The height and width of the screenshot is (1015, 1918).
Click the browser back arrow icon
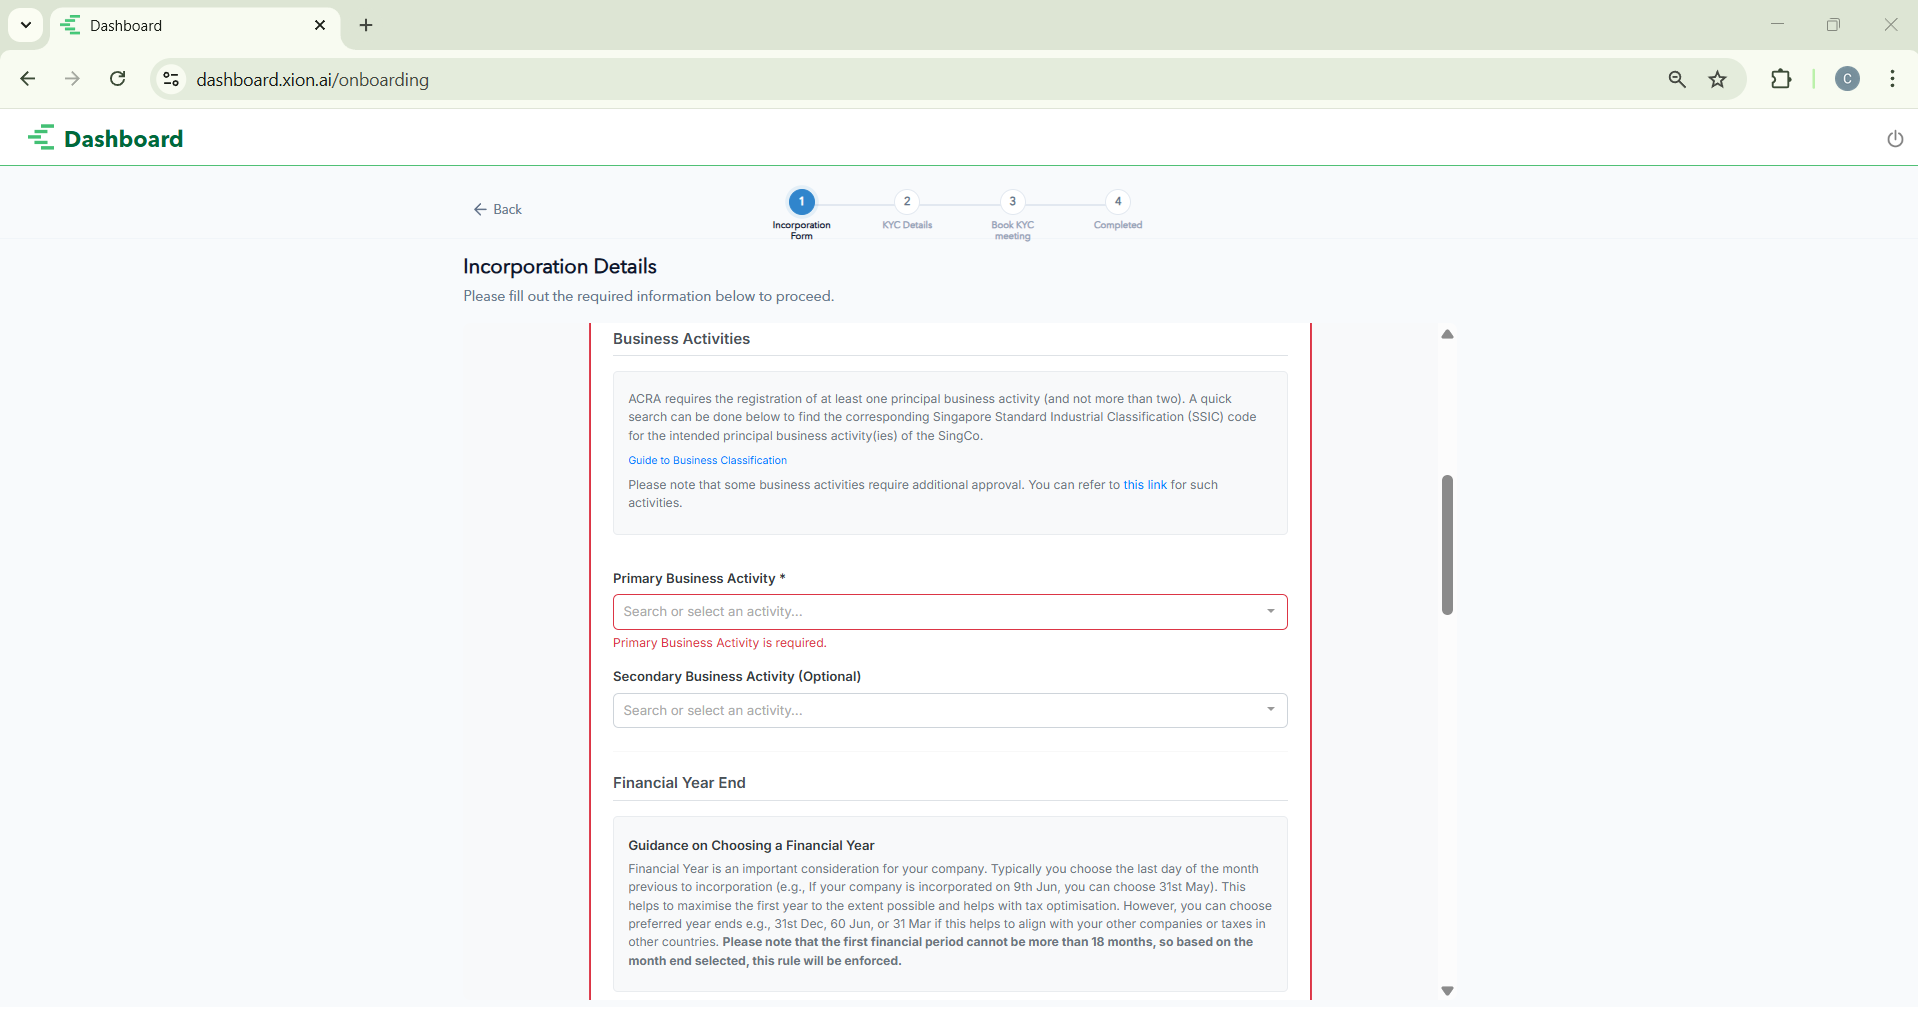(28, 79)
